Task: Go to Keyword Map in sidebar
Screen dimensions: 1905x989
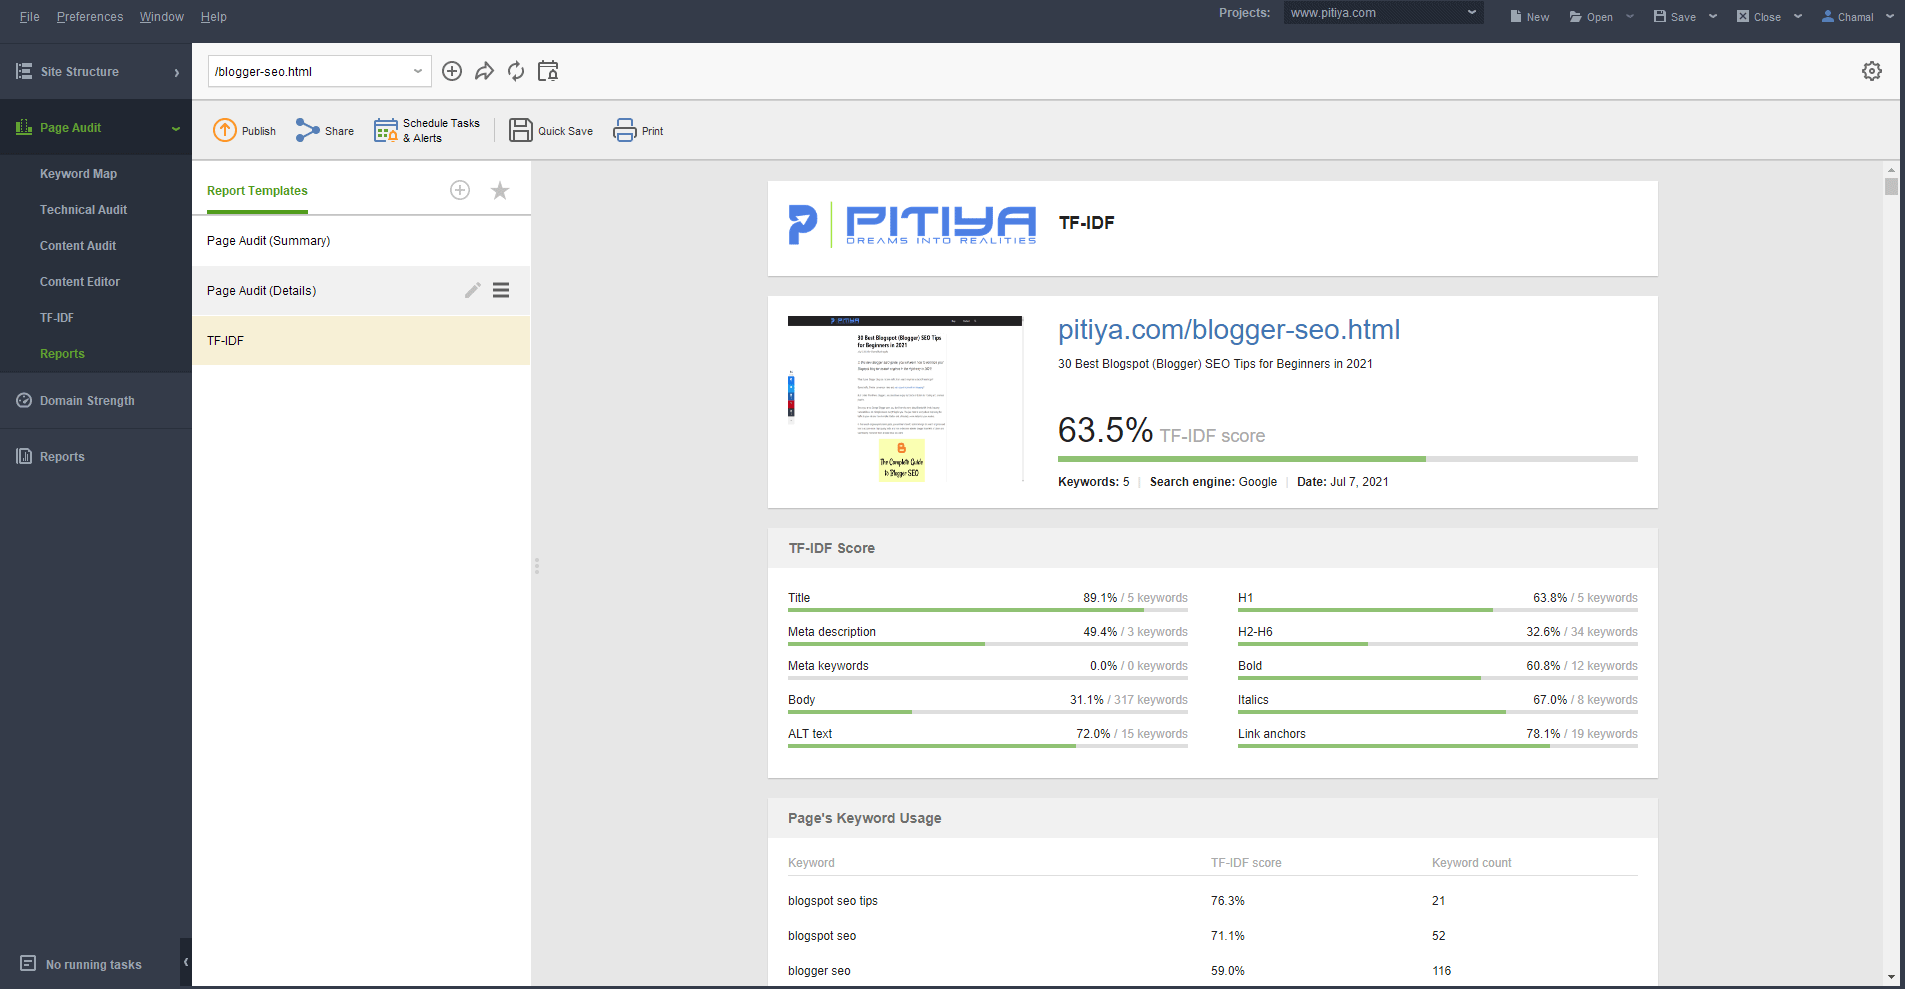Action: point(78,173)
